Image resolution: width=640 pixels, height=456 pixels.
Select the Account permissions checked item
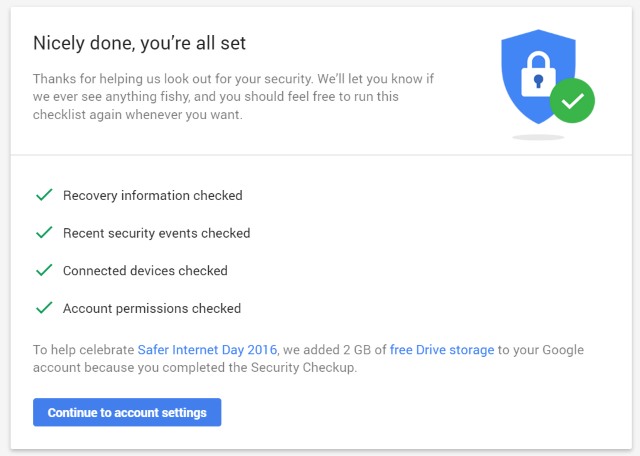click(x=151, y=309)
